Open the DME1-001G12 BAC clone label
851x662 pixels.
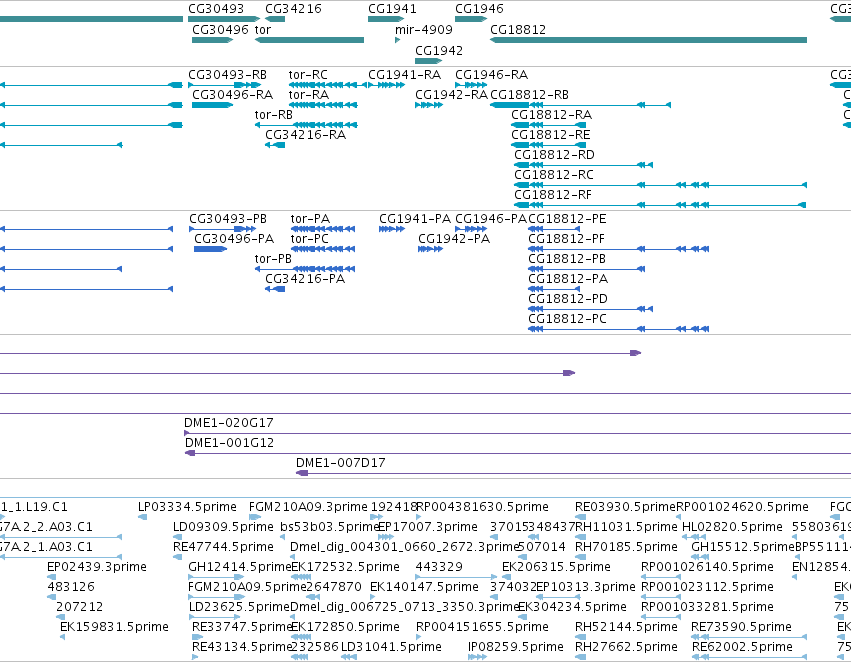pos(229,443)
